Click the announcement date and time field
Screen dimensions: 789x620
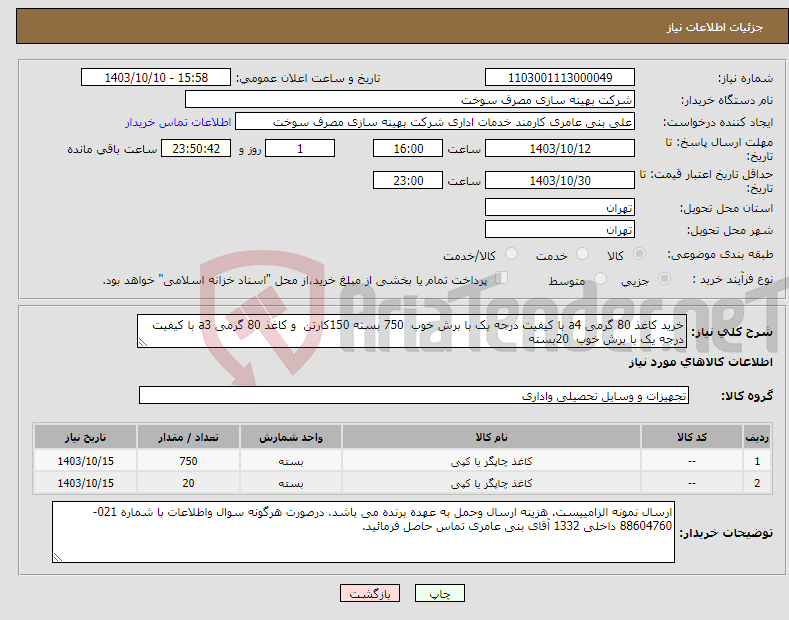[x=156, y=78]
